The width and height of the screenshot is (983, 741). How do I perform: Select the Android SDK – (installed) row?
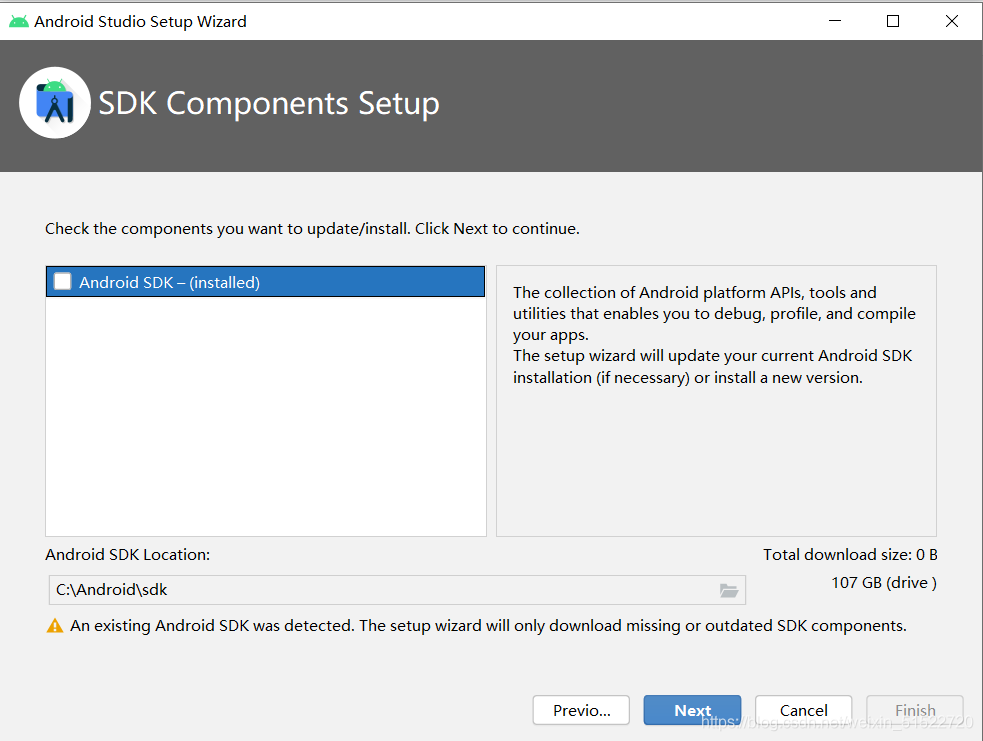[x=265, y=281]
